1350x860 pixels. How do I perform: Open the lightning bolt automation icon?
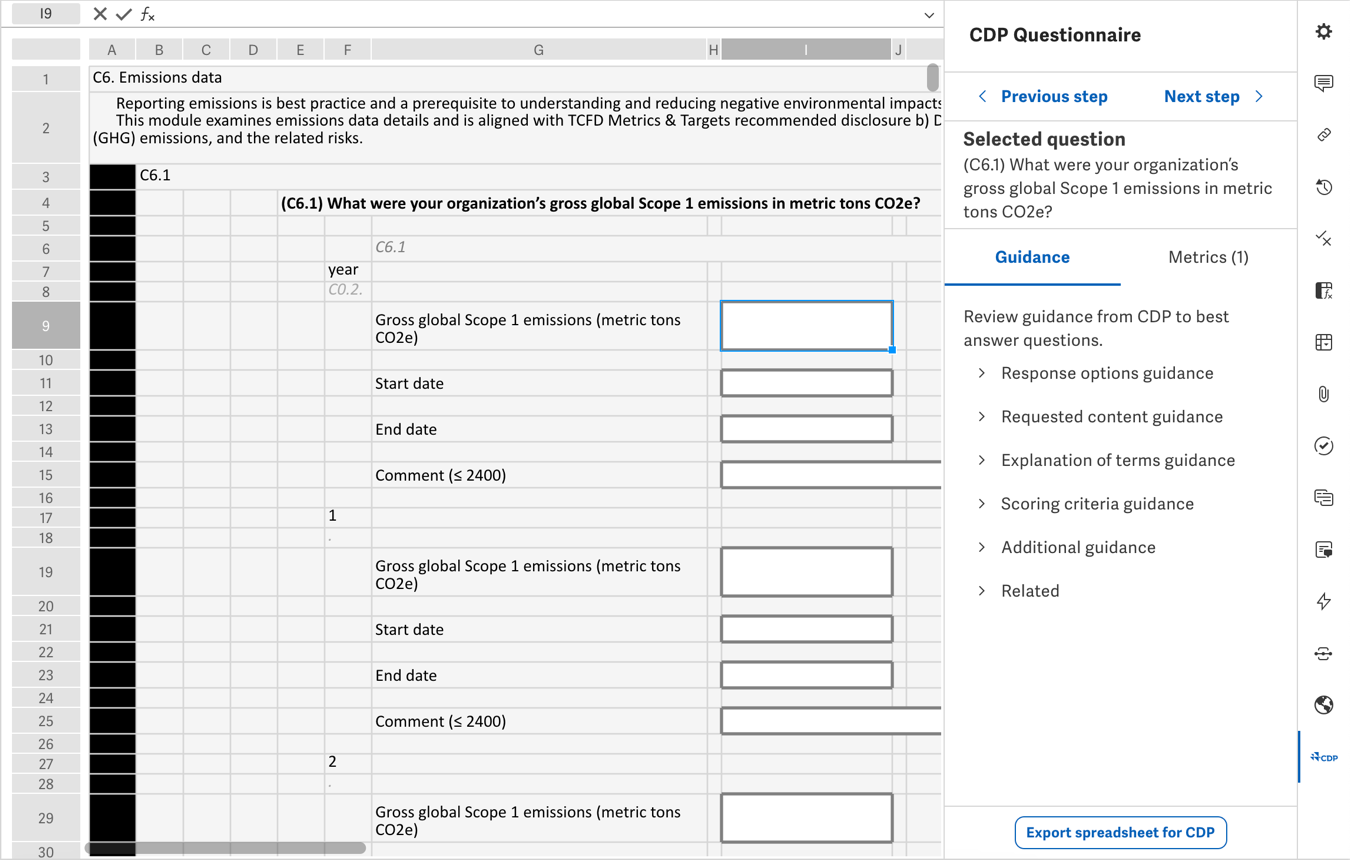click(x=1324, y=601)
